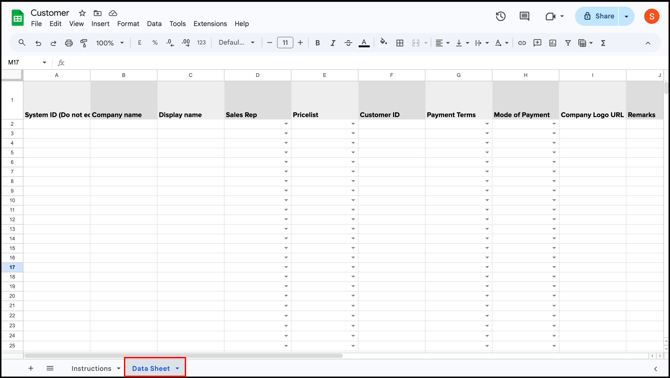Image resolution: width=670 pixels, height=378 pixels.
Task: Toggle italic formatting
Action: pos(333,43)
